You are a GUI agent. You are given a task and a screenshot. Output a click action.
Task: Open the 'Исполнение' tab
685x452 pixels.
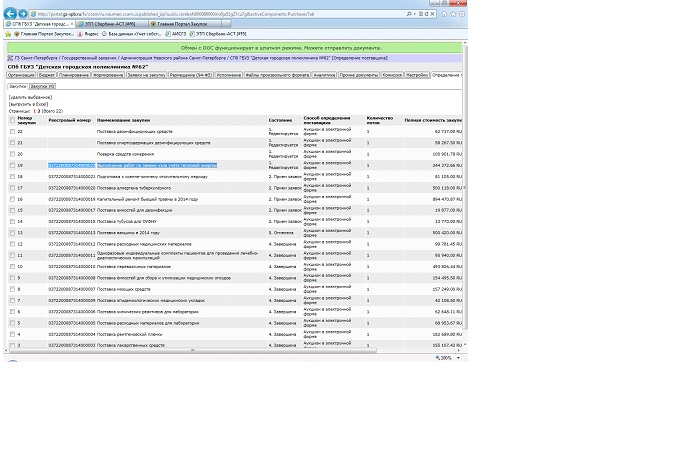228,75
